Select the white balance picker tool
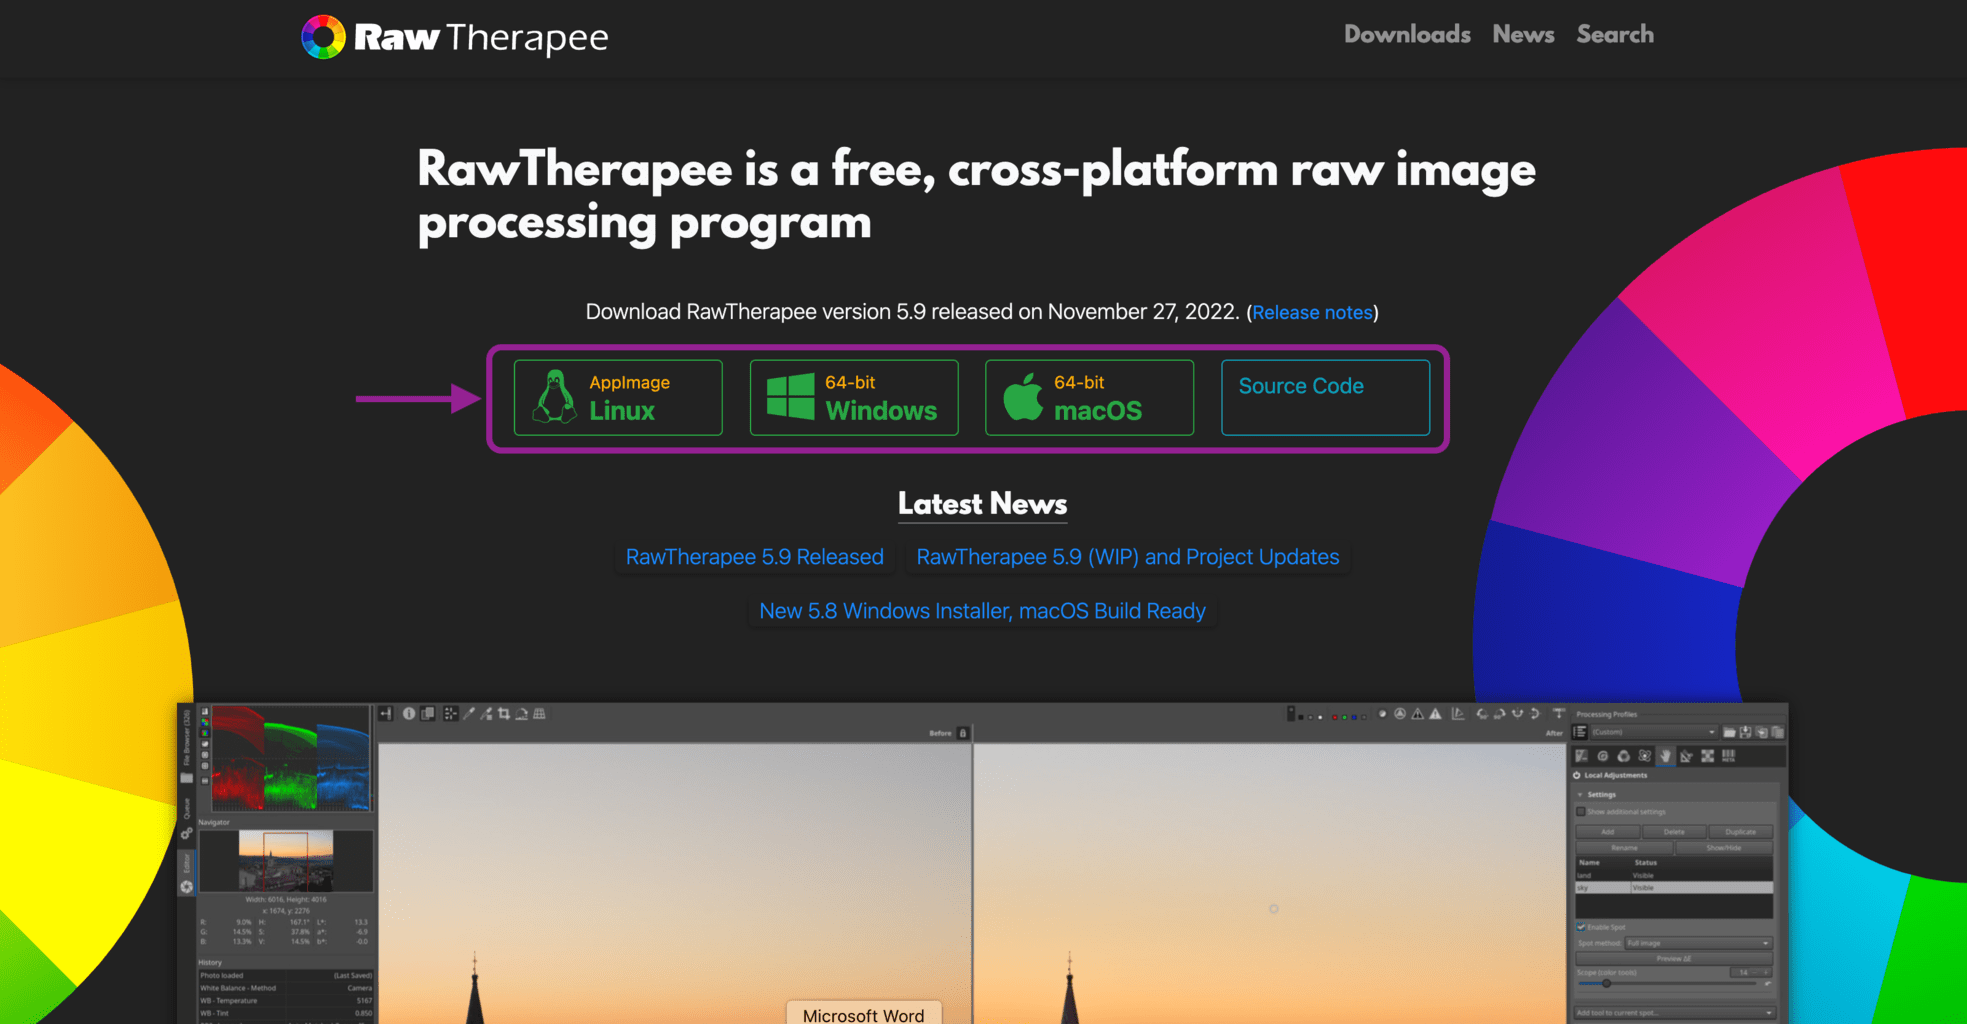The width and height of the screenshot is (1967, 1024). 486,714
